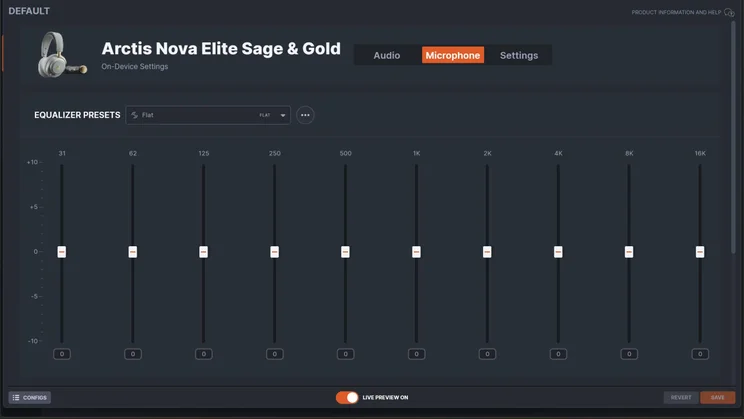Switch to the Audio tab
This screenshot has width=744, height=419.
click(387, 56)
